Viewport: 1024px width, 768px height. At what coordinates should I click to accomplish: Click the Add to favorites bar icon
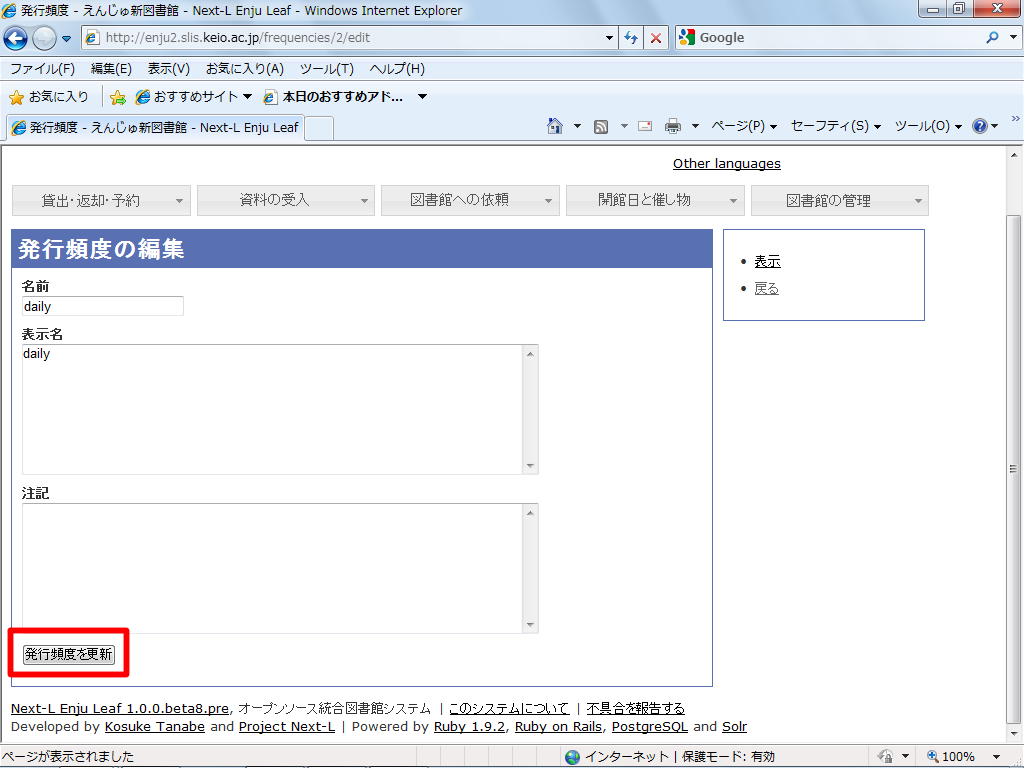(118, 97)
